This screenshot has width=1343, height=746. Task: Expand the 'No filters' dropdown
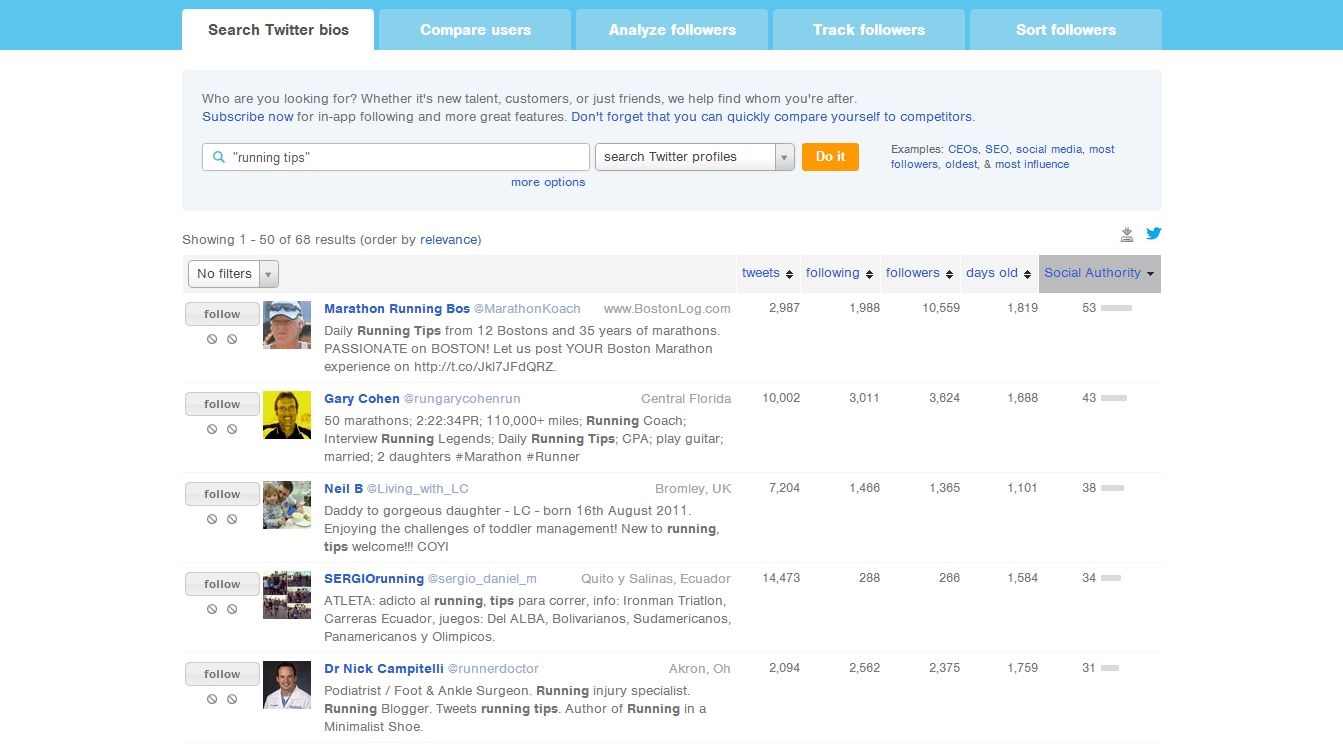tap(233, 274)
